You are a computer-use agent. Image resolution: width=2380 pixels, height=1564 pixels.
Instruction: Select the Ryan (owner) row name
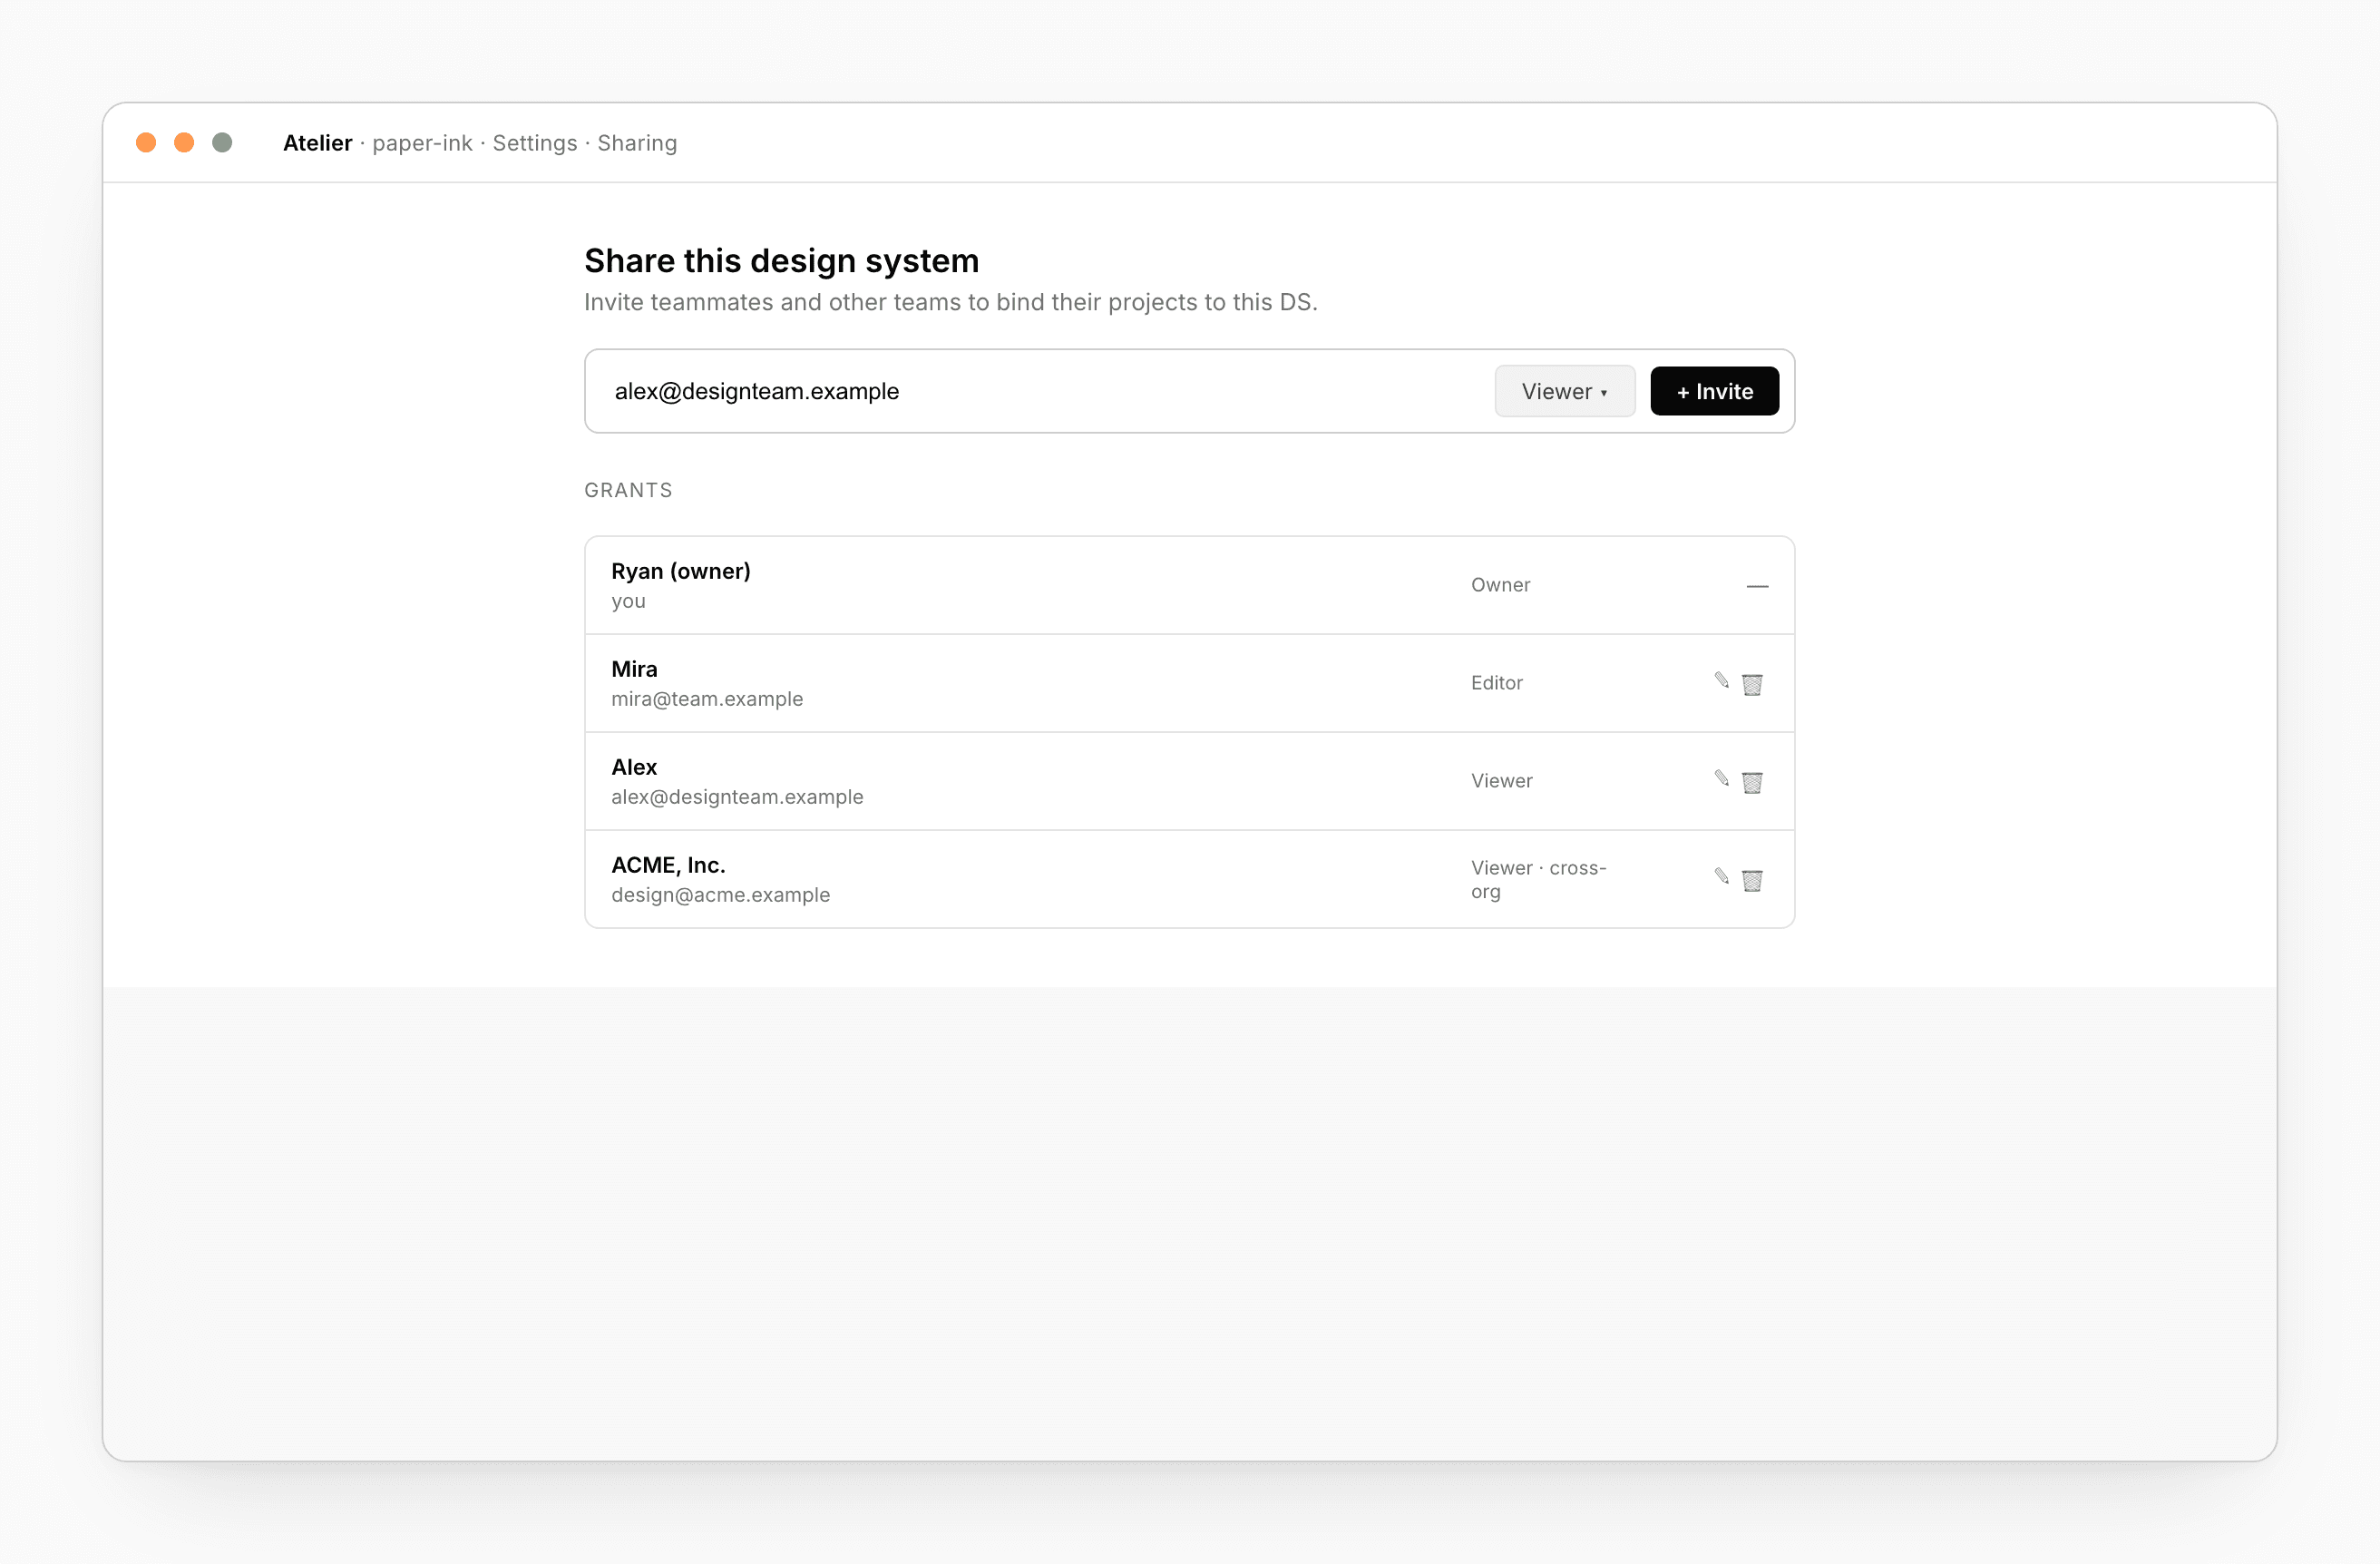point(681,571)
